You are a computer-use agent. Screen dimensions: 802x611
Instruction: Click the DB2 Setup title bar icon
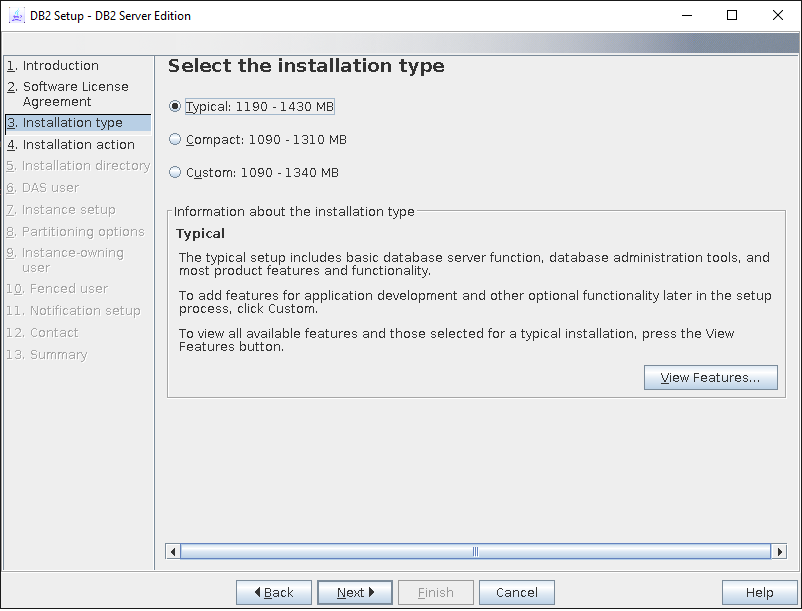[17, 16]
